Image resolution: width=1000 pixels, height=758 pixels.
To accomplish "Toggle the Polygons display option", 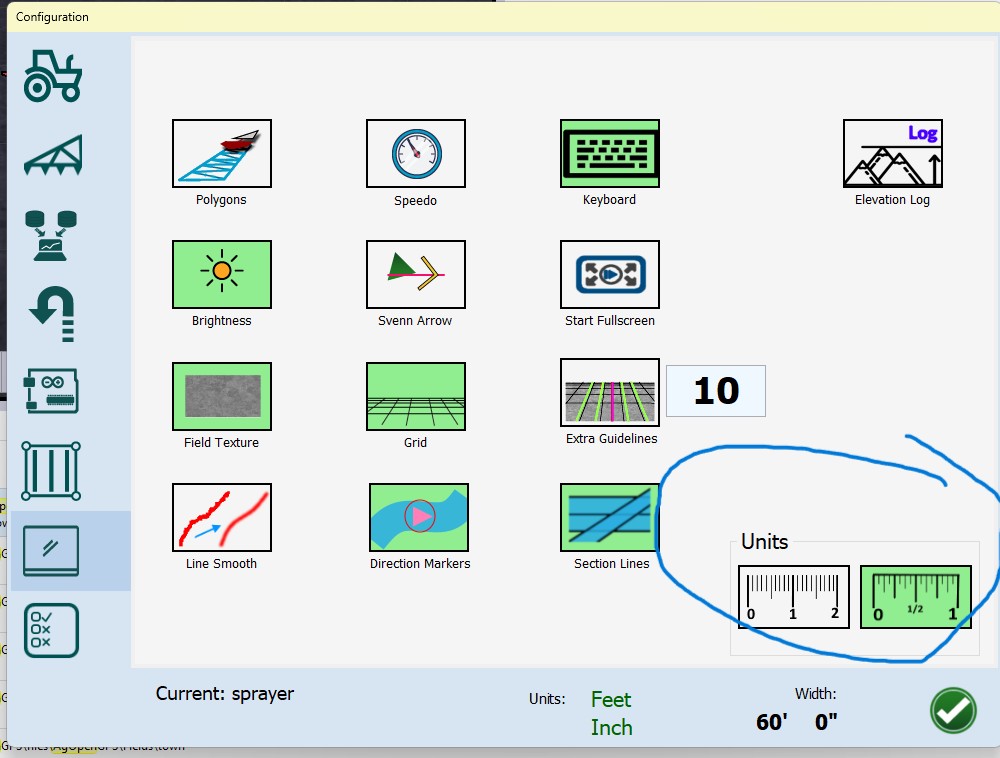I will [221, 153].
